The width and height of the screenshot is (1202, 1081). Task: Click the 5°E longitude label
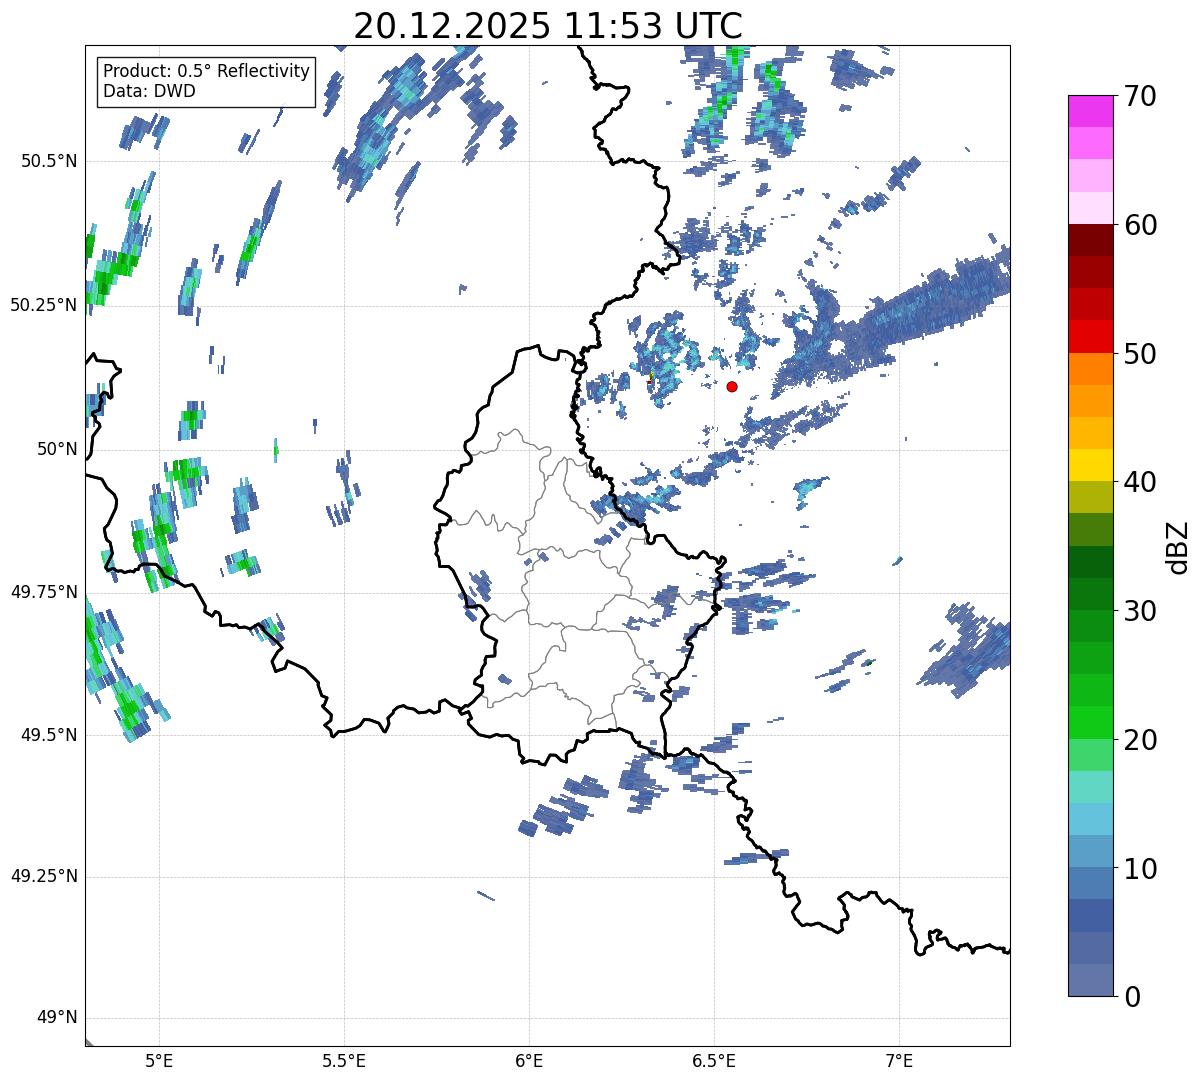click(x=159, y=1061)
